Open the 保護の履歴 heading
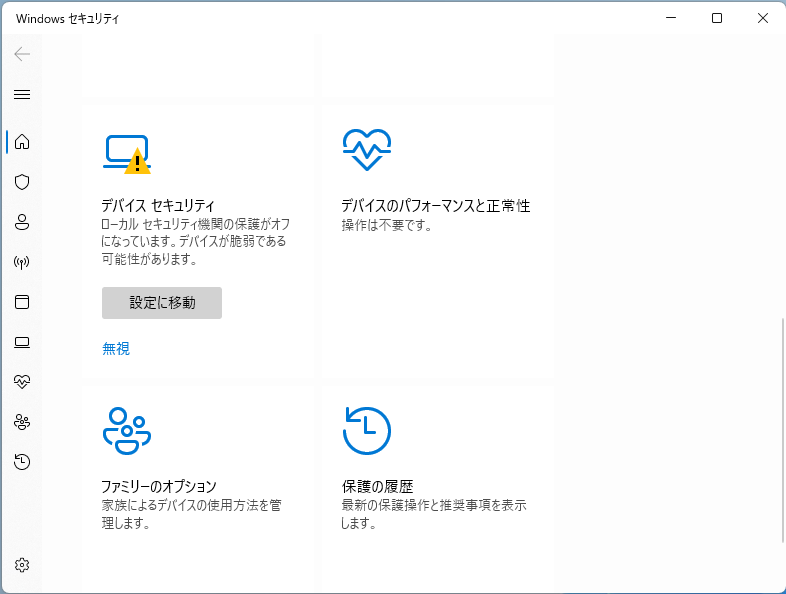Image resolution: width=786 pixels, height=594 pixels. [377, 486]
